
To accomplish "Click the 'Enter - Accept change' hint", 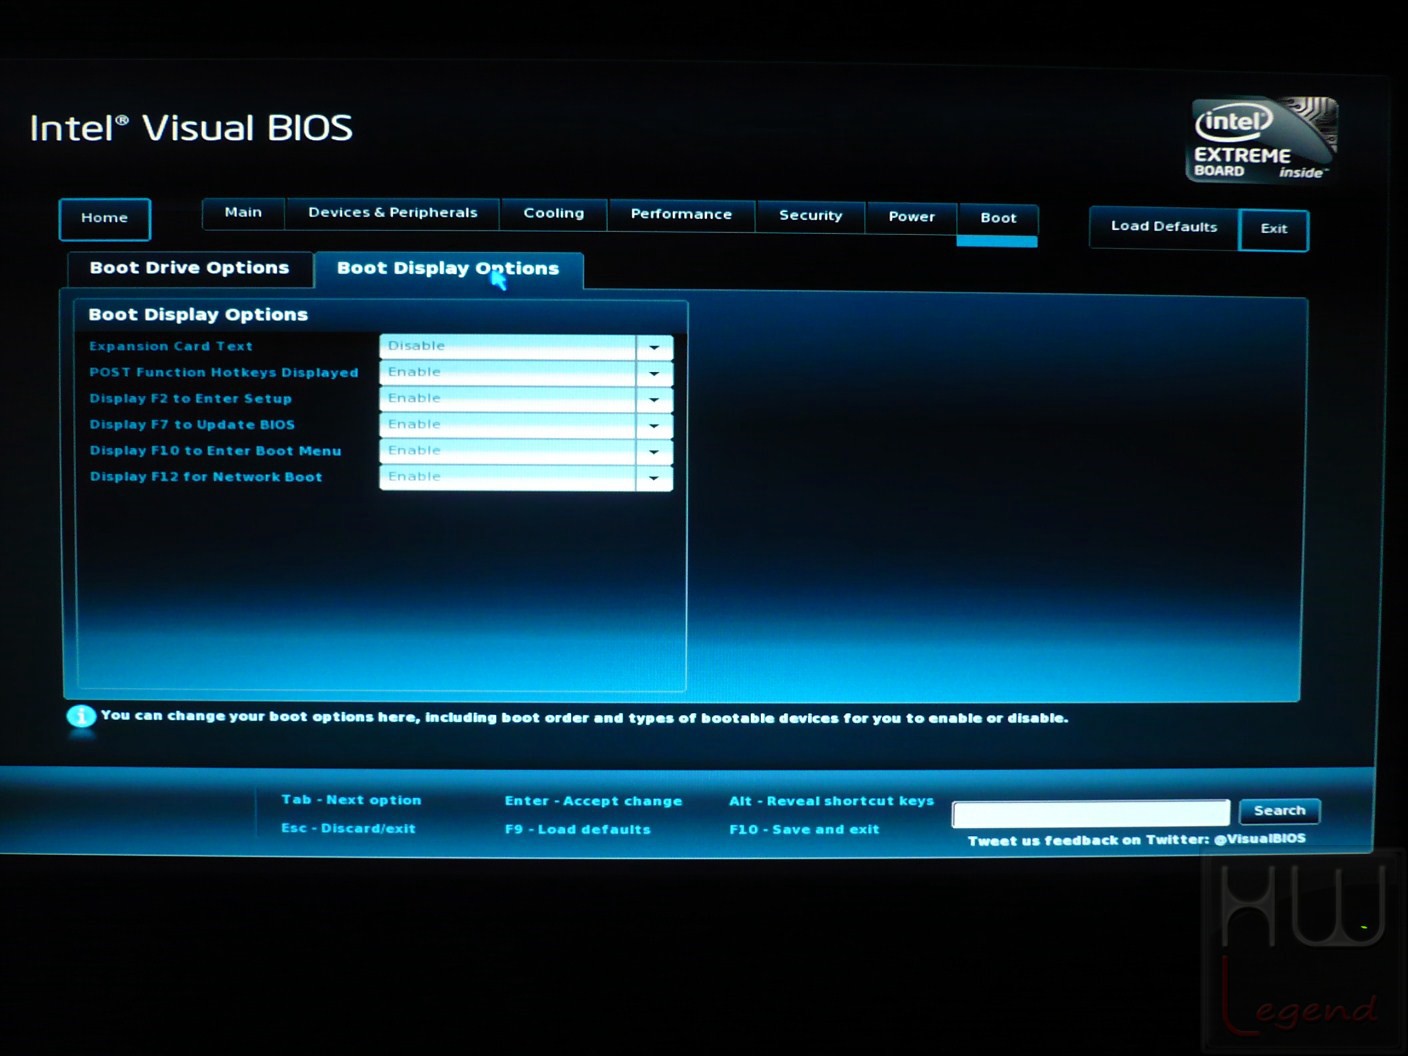I will [x=594, y=801].
